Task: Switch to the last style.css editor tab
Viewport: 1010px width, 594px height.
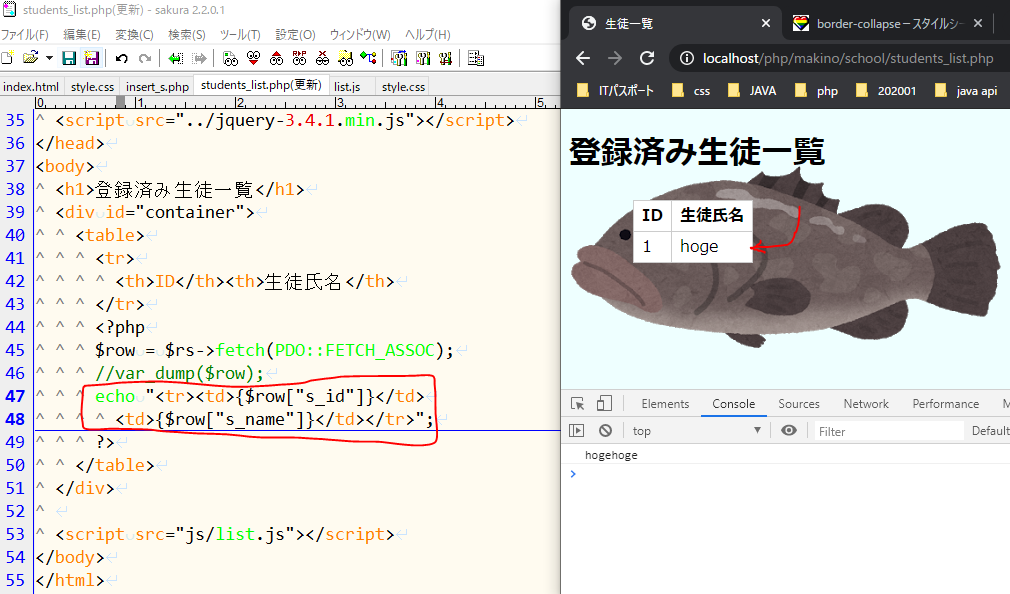Action: coord(403,86)
